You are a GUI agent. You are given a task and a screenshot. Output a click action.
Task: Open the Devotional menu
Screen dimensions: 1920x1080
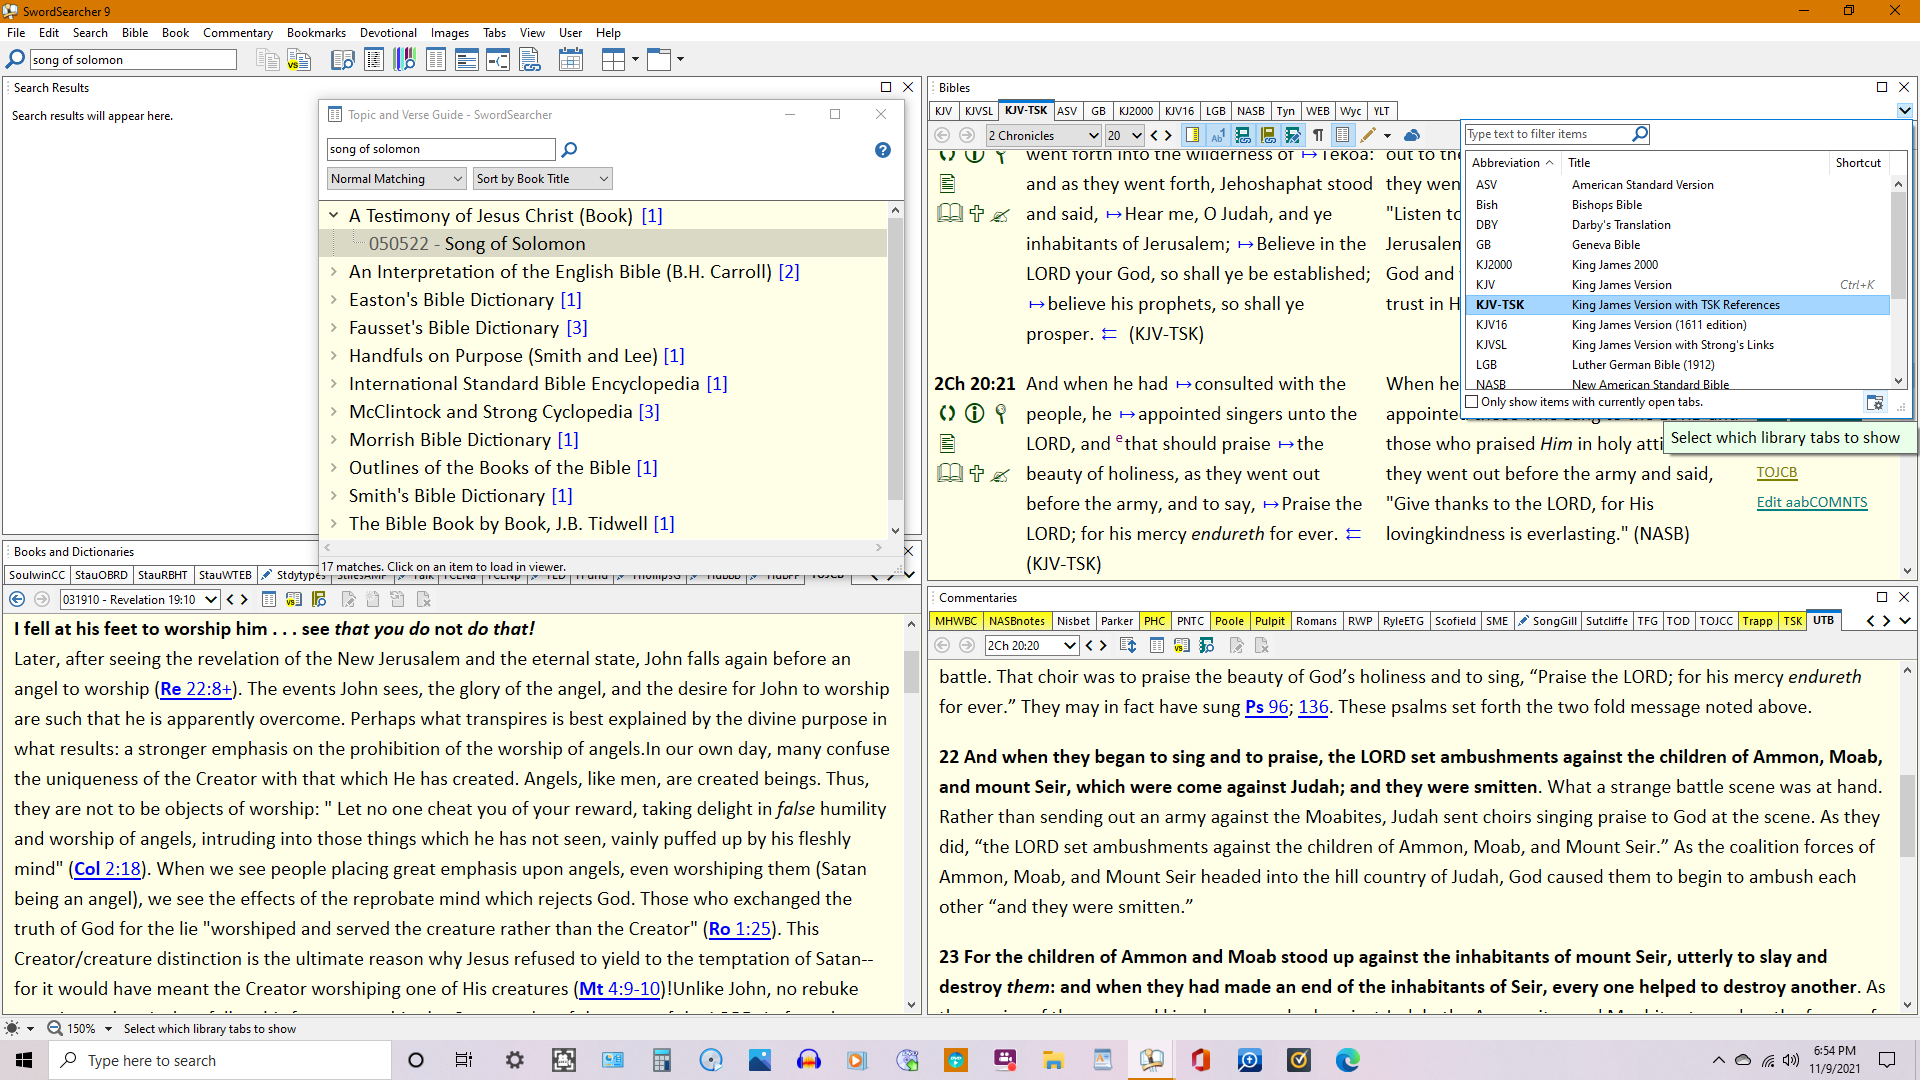388,33
